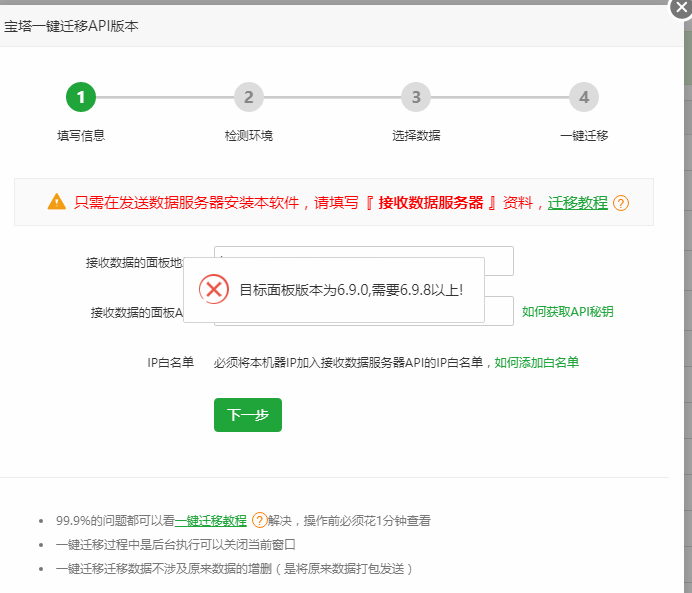Click note 一键迁移过程中是后台执行可以关闭当前窗口
Viewport: 692px width, 593px height.
176,544
